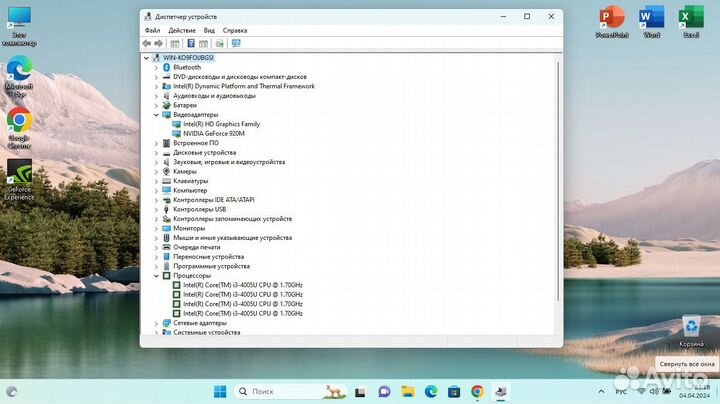Viewport: 720px width, 404px height.
Task: Expand the Мониторы category
Action: (x=156, y=228)
